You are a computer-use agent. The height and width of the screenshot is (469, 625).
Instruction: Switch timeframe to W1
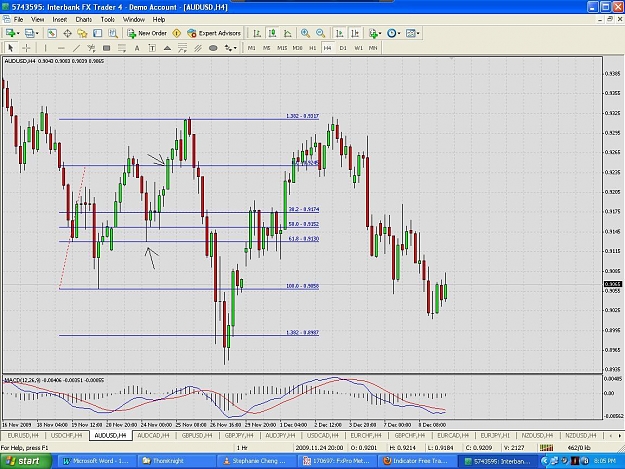pos(358,48)
